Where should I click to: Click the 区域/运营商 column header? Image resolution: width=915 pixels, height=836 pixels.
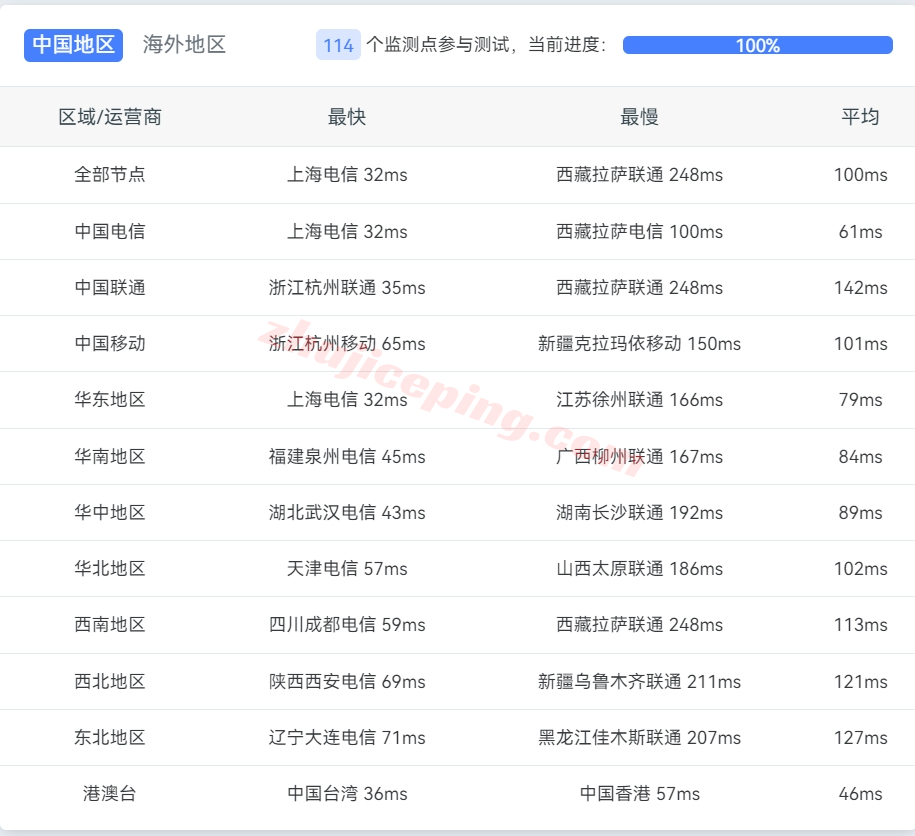pos(110,117)
